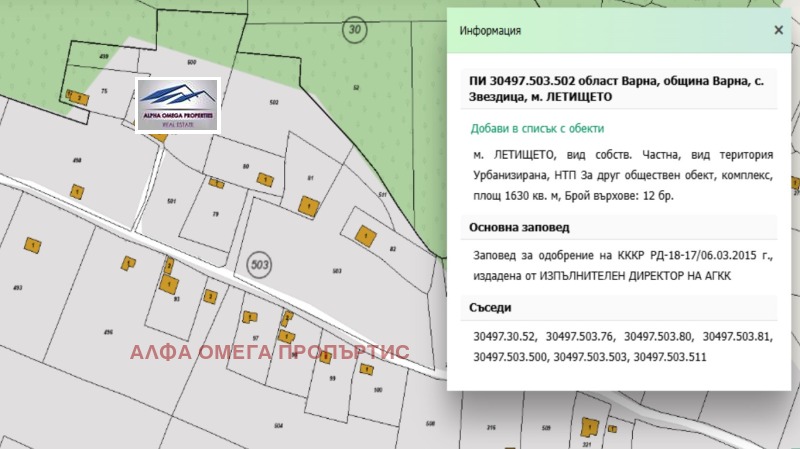The width and height of the screenshot is (800, 449).
Task: Select parcel 501 on the map
Action: (171, 201)
